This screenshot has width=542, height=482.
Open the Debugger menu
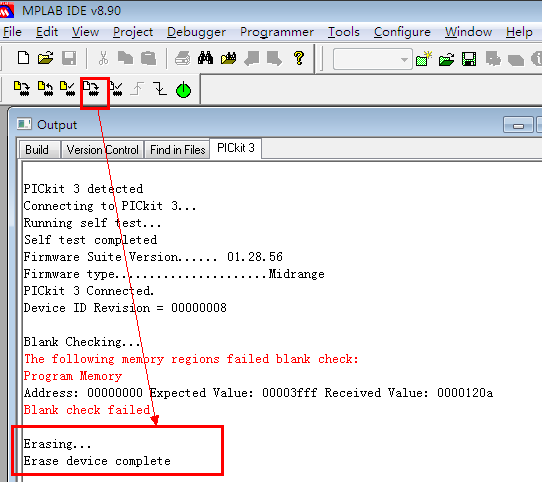[196, 32]
